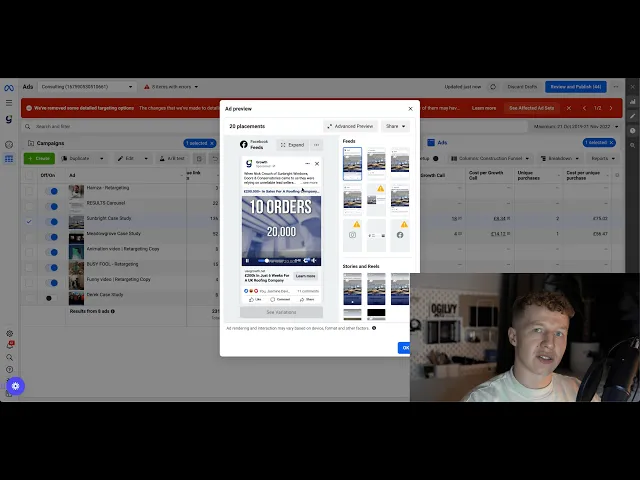
Task: Click Advanced Preview button
Action: coord(351,126)
